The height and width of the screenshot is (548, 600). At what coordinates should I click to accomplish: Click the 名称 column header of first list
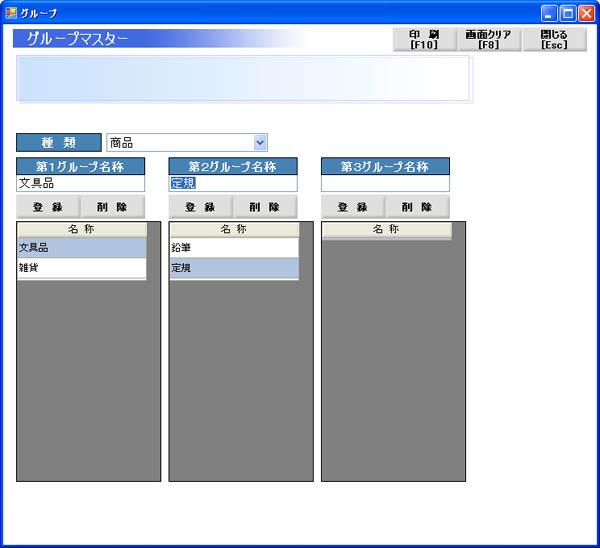pyautogui.click(x=82, y=230)
